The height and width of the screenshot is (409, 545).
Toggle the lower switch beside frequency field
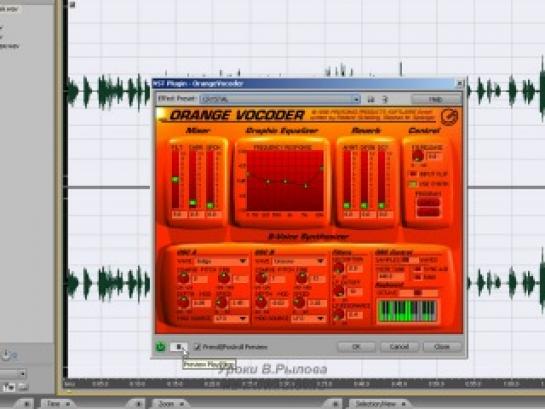click(x=418, y=277)
